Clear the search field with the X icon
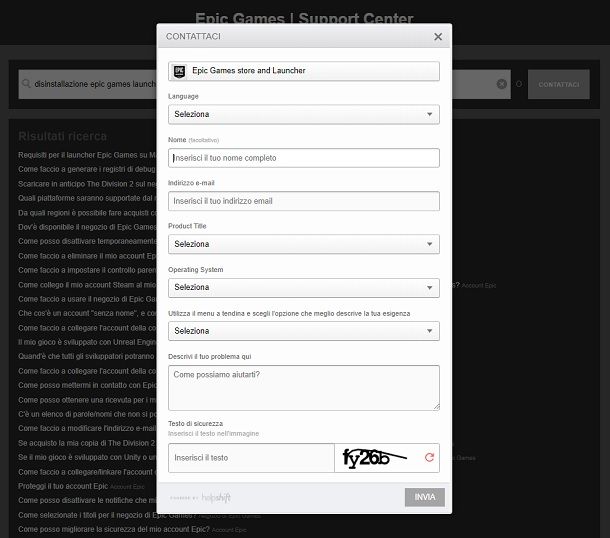Image resolution: width=610 pixels, height=538 pixels. (x=501, y=84)
